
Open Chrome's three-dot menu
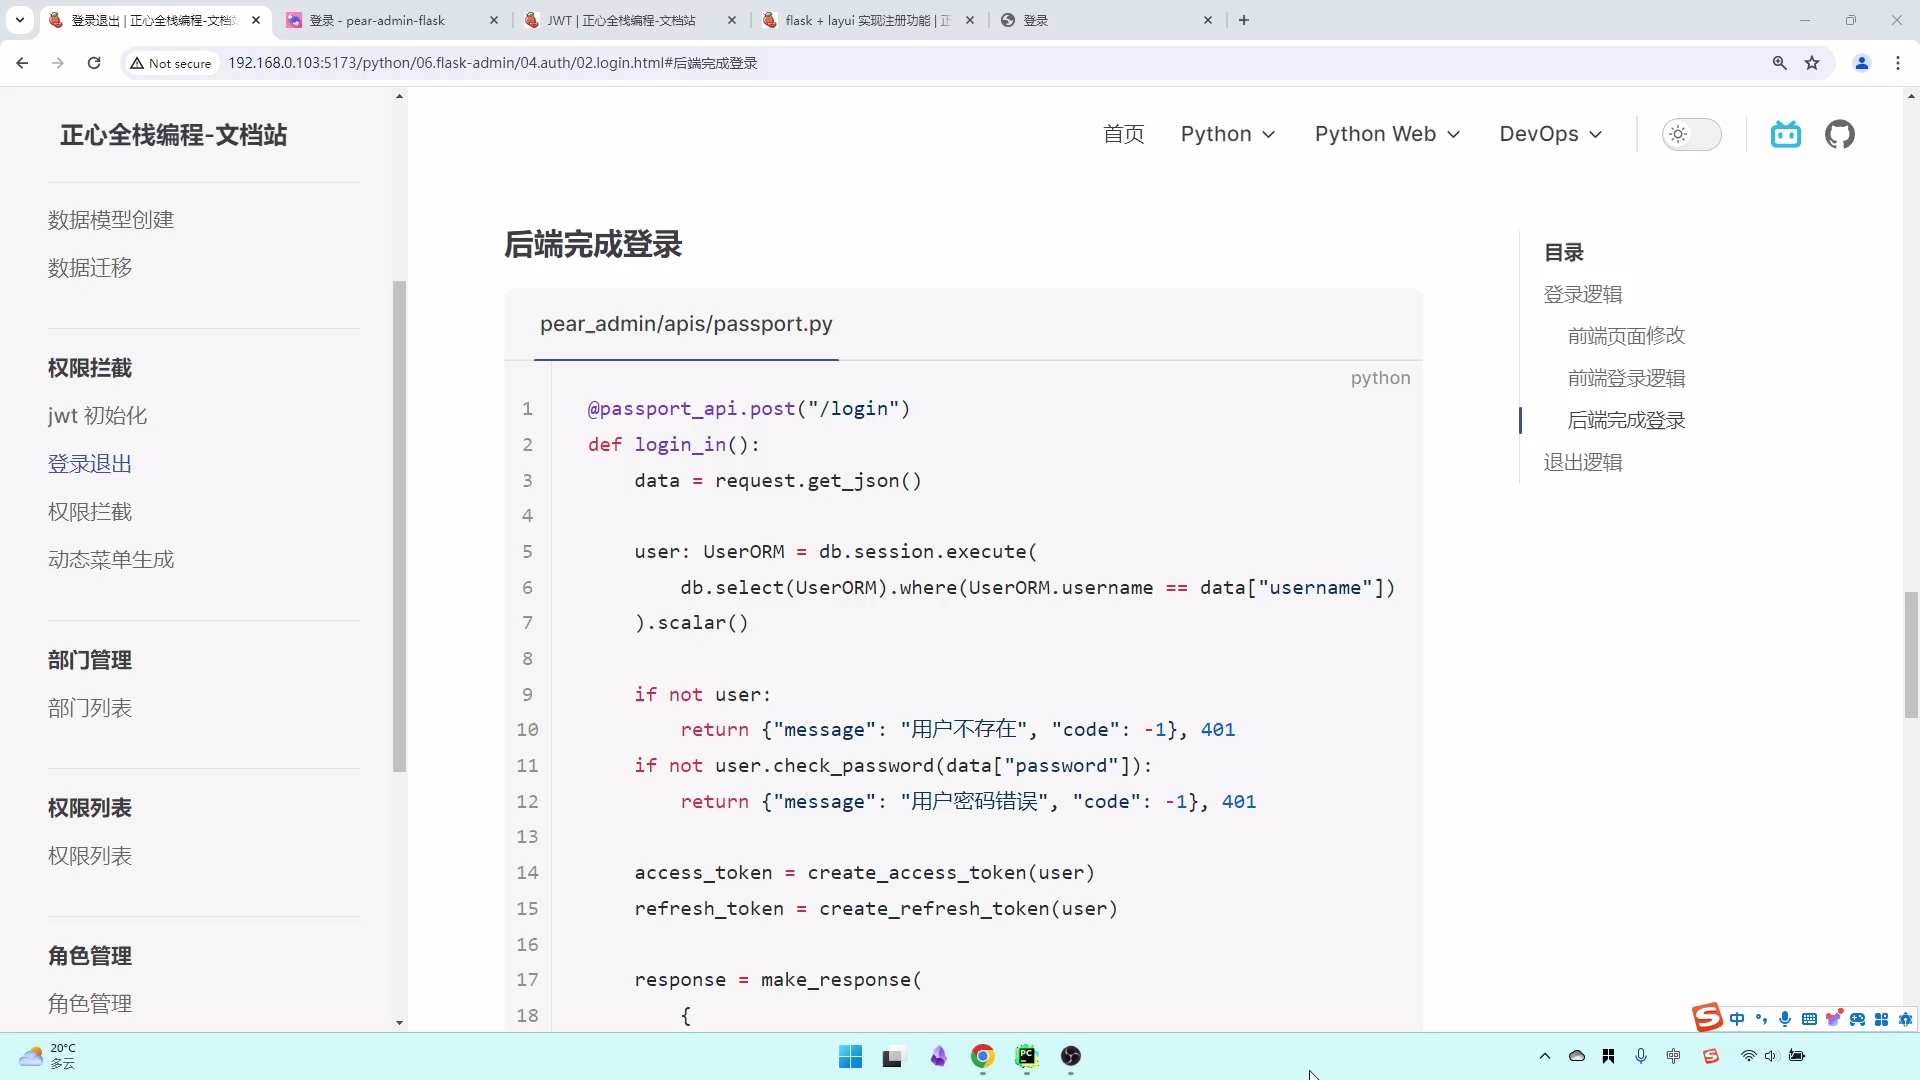1899,62
